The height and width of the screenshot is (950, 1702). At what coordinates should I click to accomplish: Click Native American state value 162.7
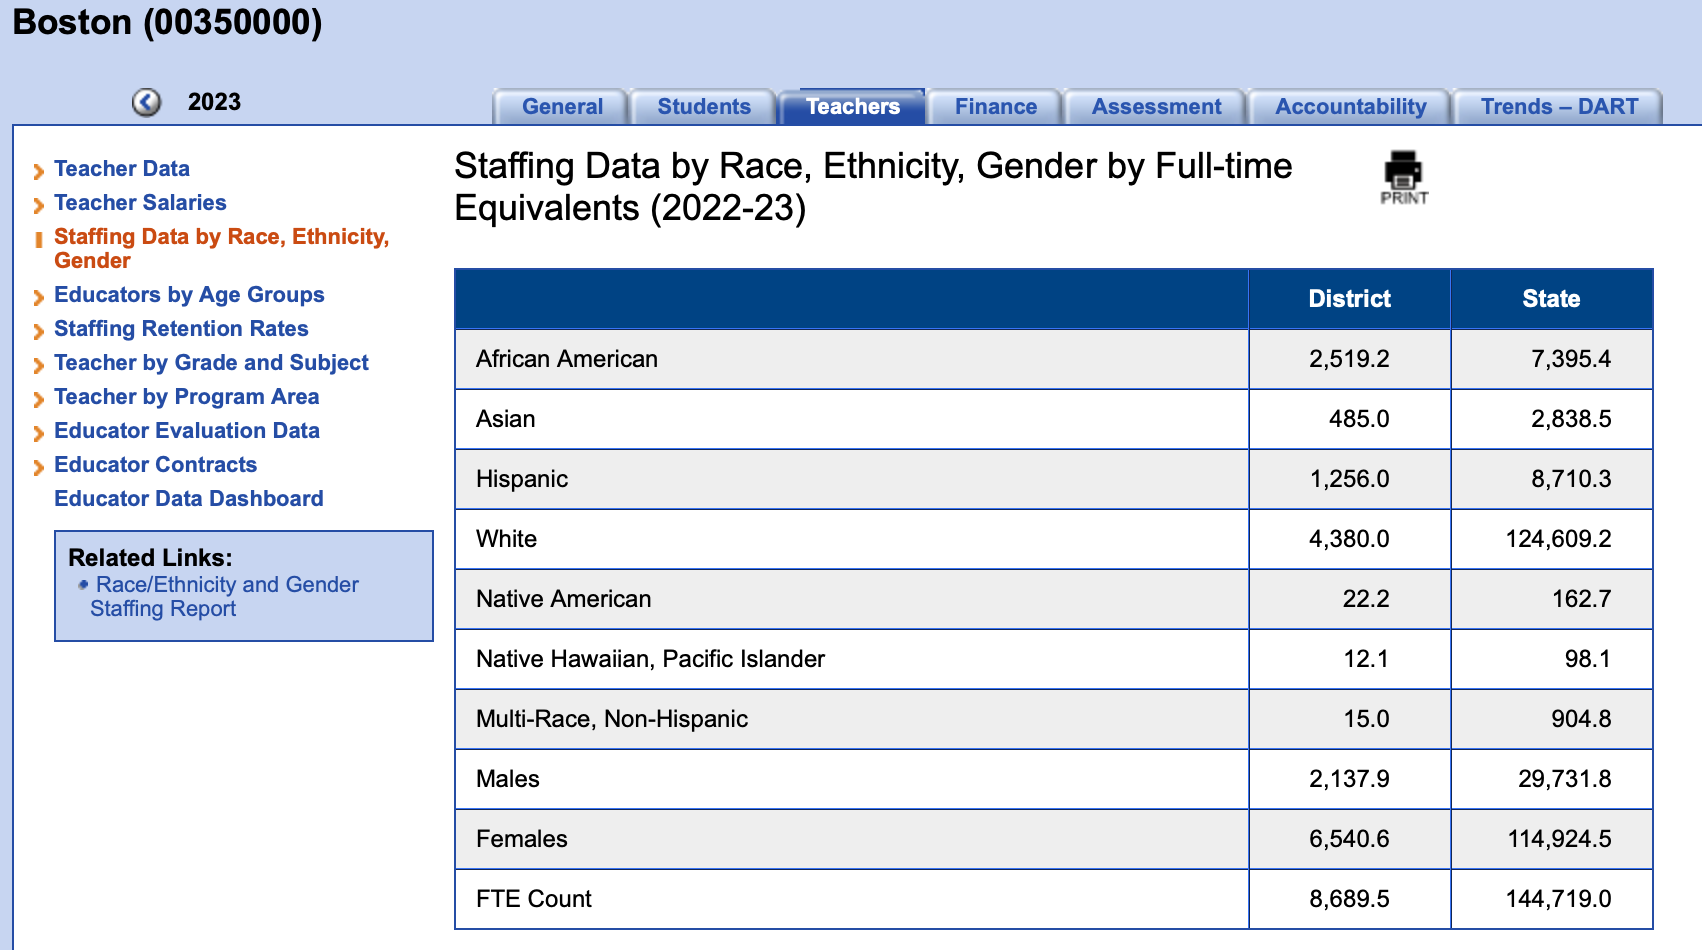tap(1581, 599)
